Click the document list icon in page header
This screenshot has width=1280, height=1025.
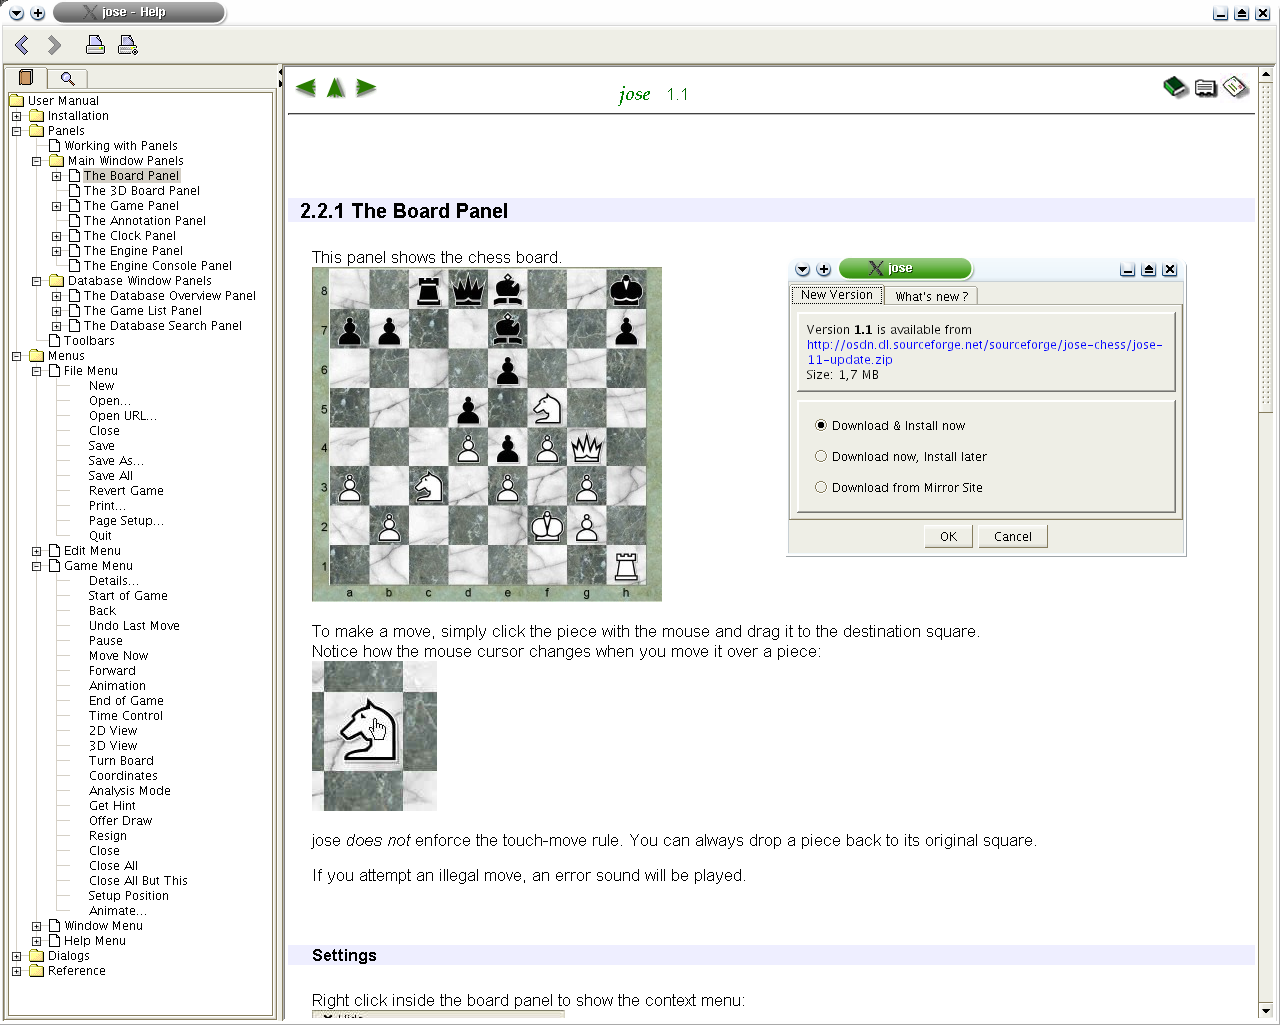point(1206,89)
